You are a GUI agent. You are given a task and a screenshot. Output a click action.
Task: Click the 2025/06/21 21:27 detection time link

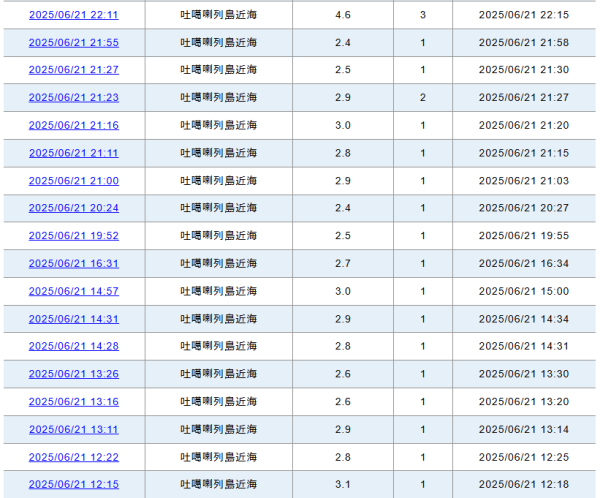click(x=73, y=70)
